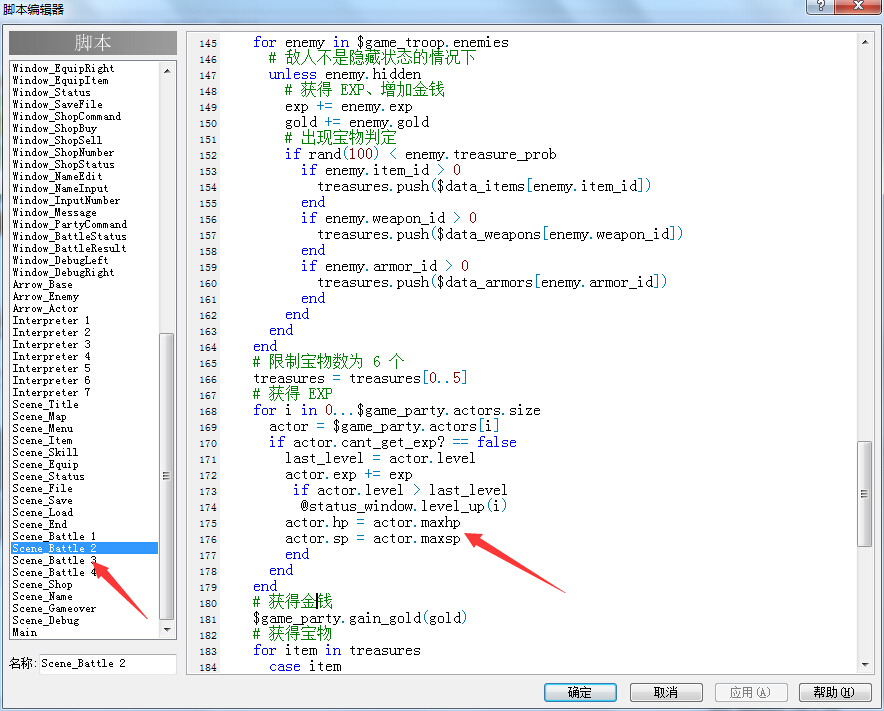The width and height of the screenshot is (884, 711).
Task: Select Scene_Menu in the script list
Action: pyautogui.click(x=43, y=429)
